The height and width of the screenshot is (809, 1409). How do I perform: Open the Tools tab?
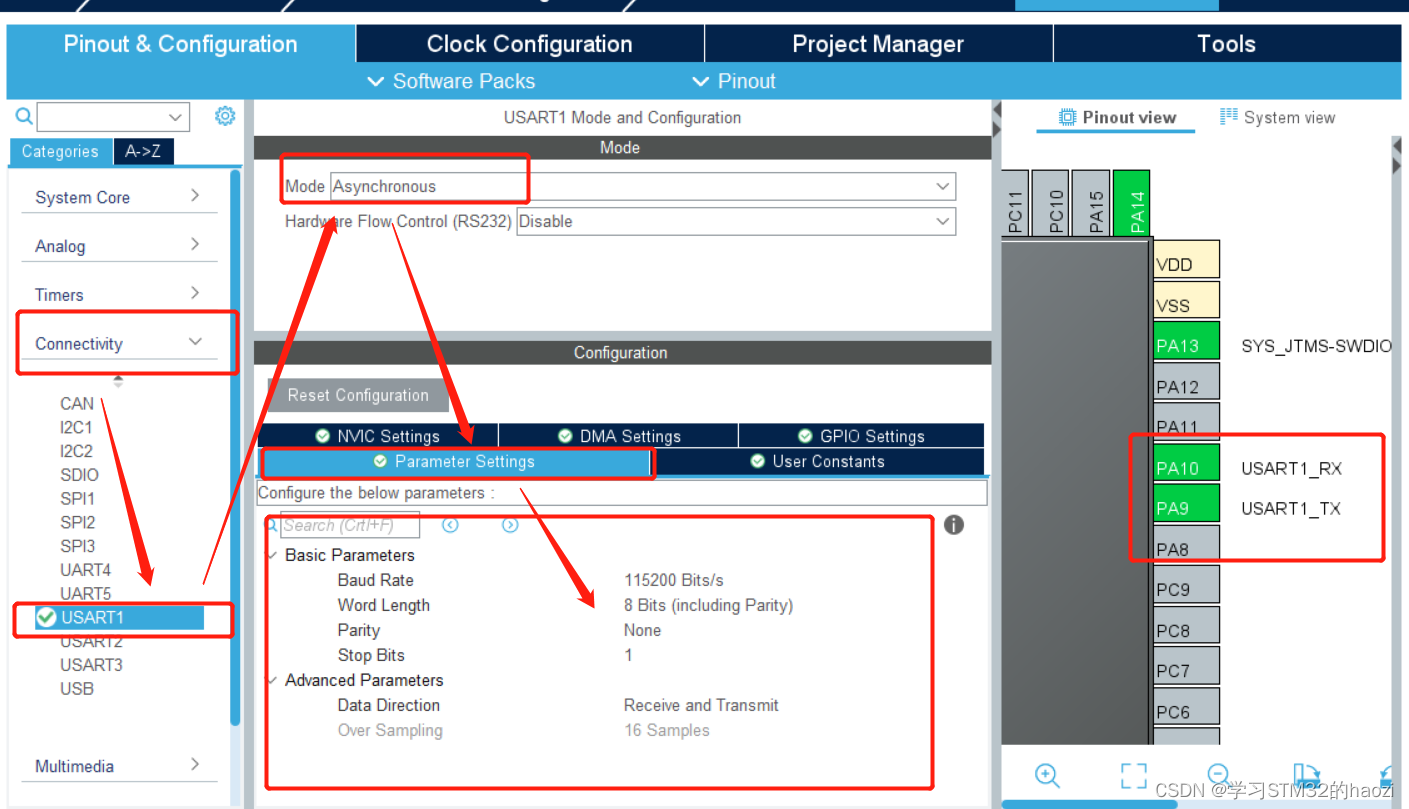click(x=1227, y=44)
